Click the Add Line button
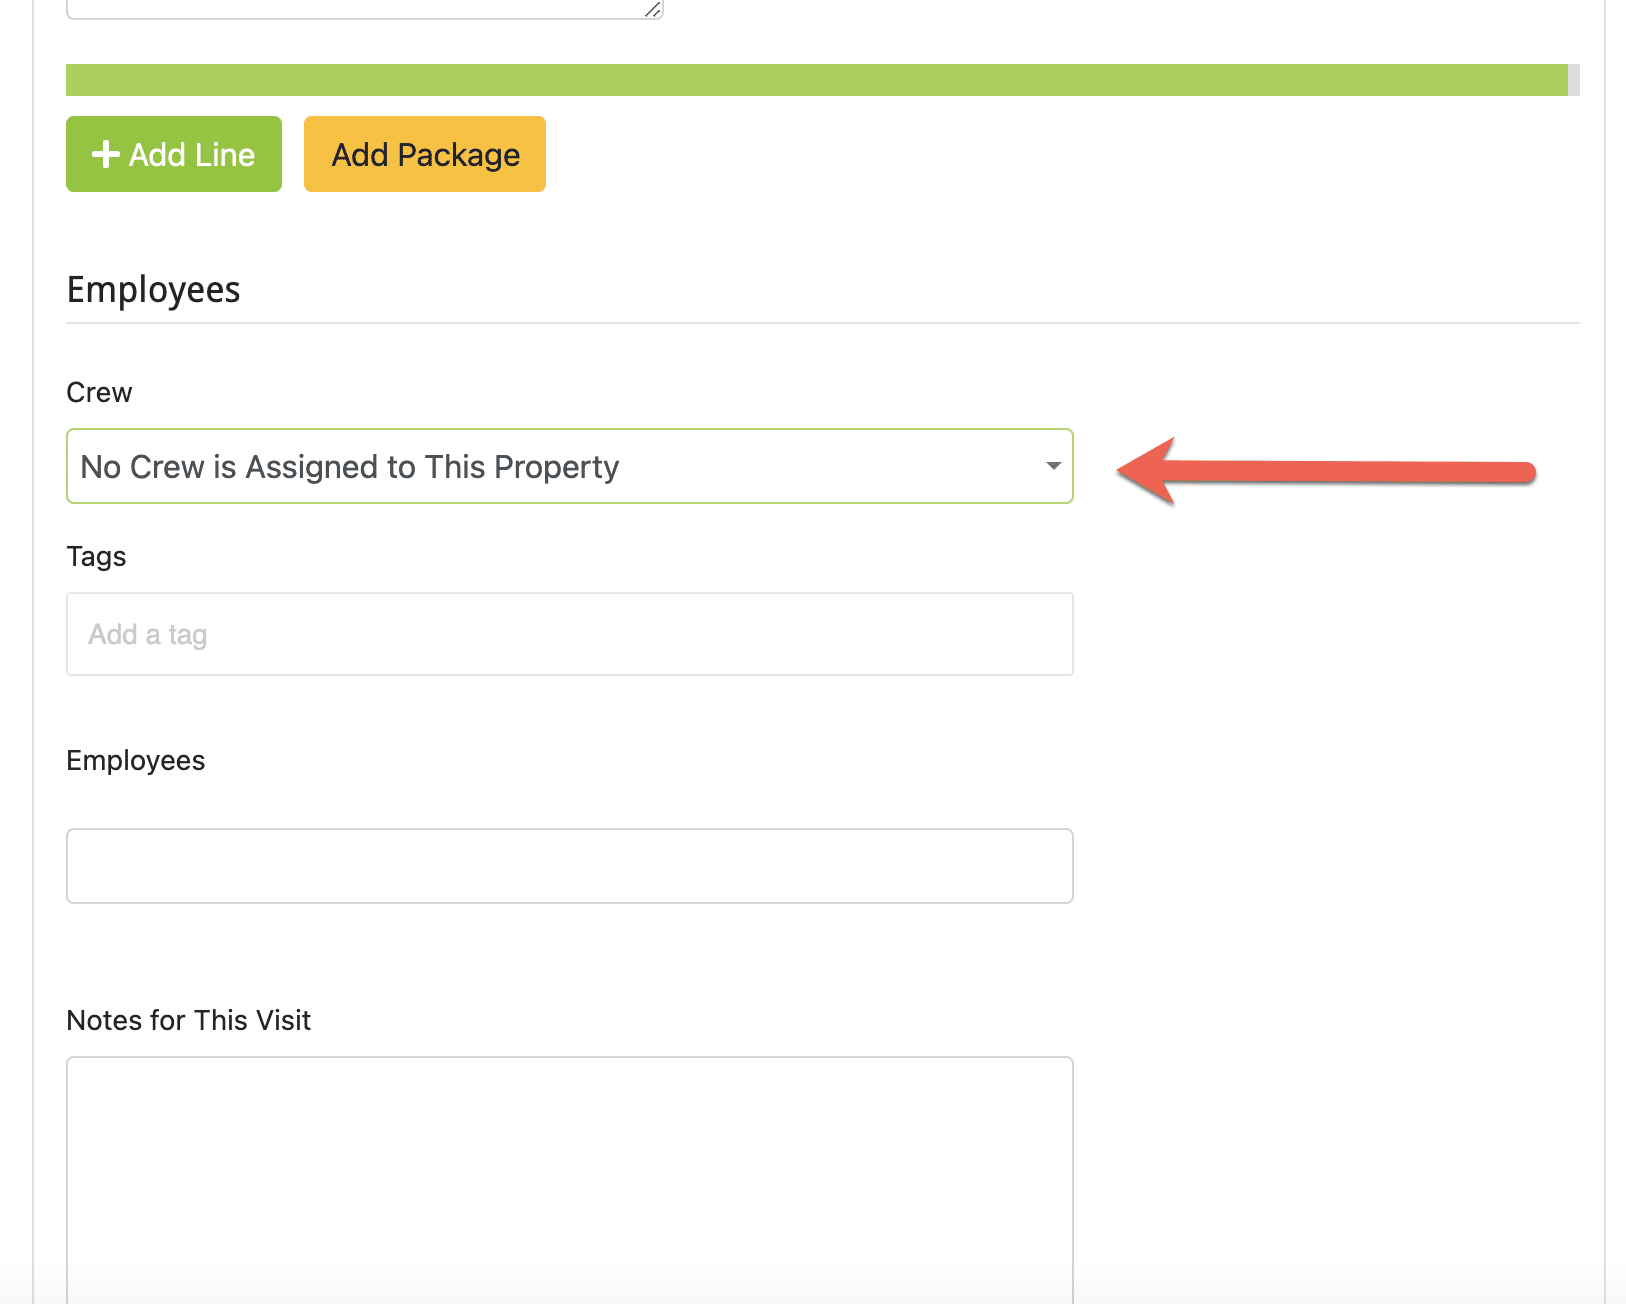 173,154
